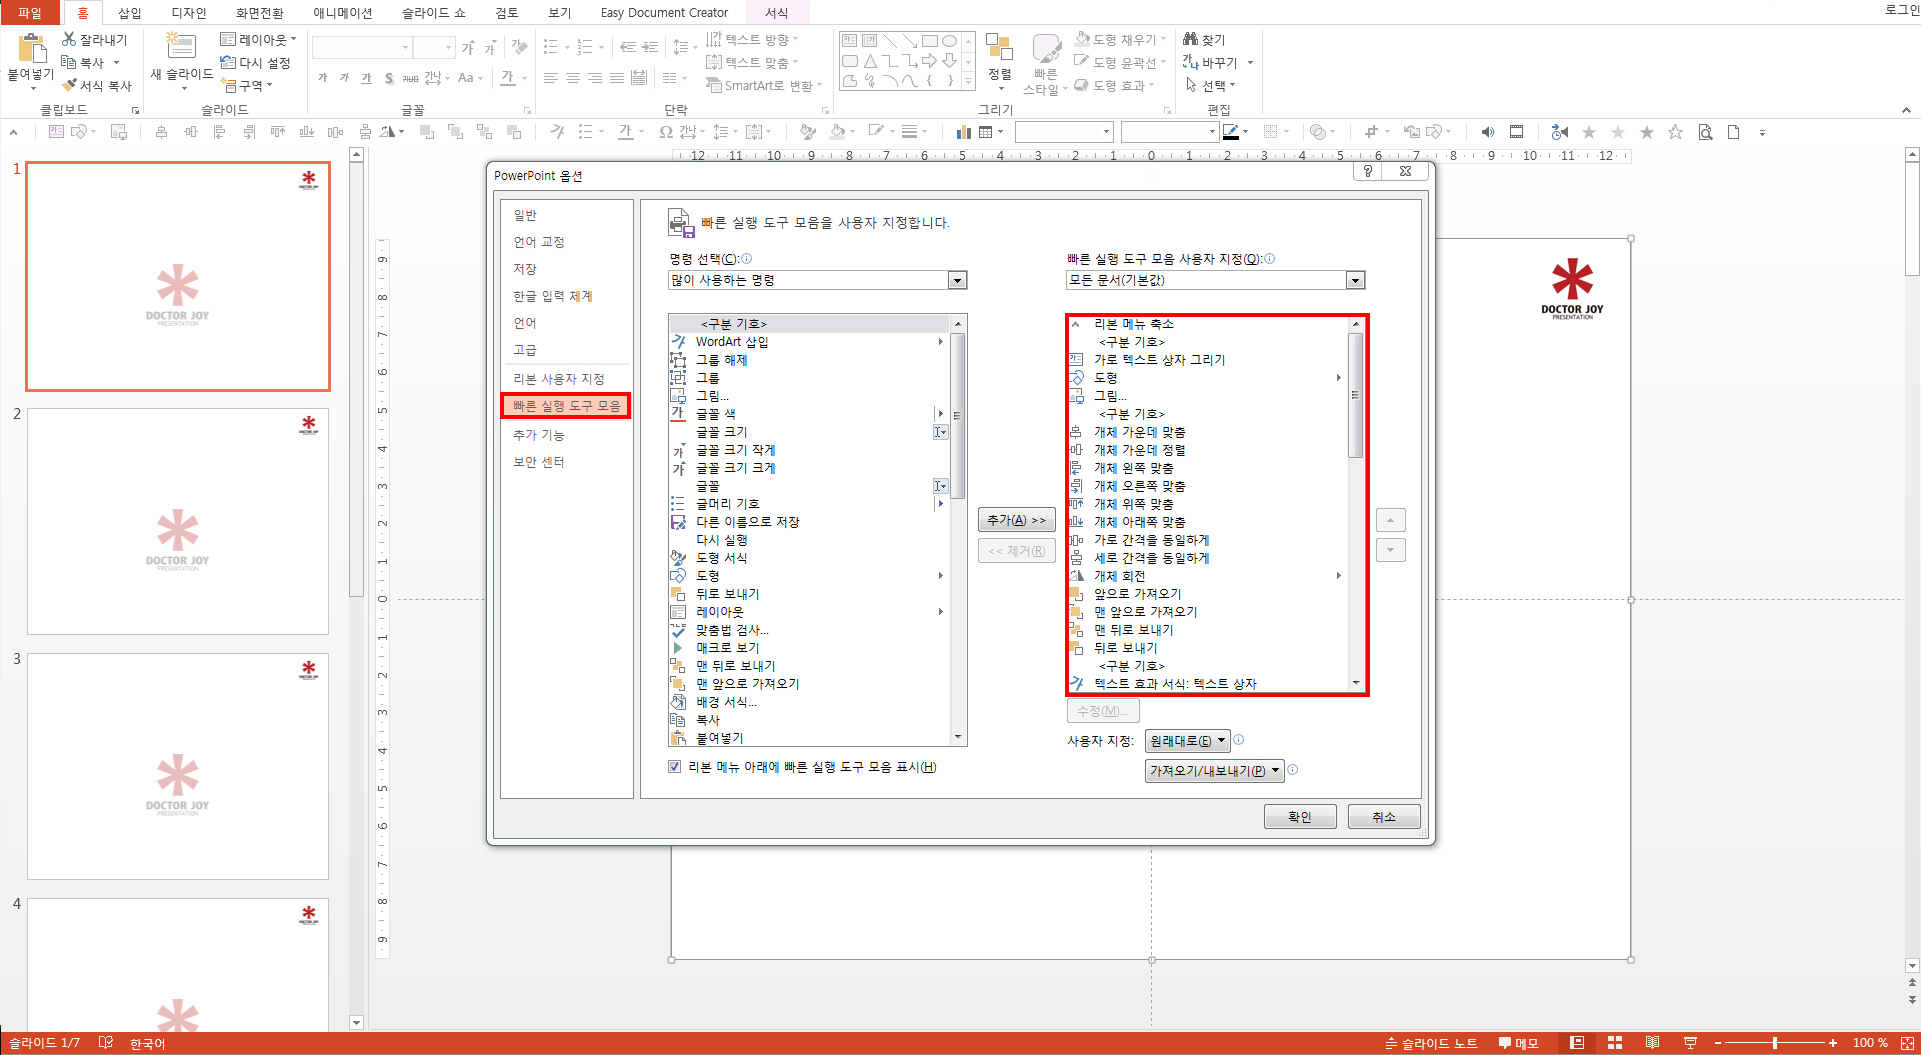1921x1055 pixels.
Task: Select slide 3 thumbnail in slide panel
Action: tap(178, 766)
